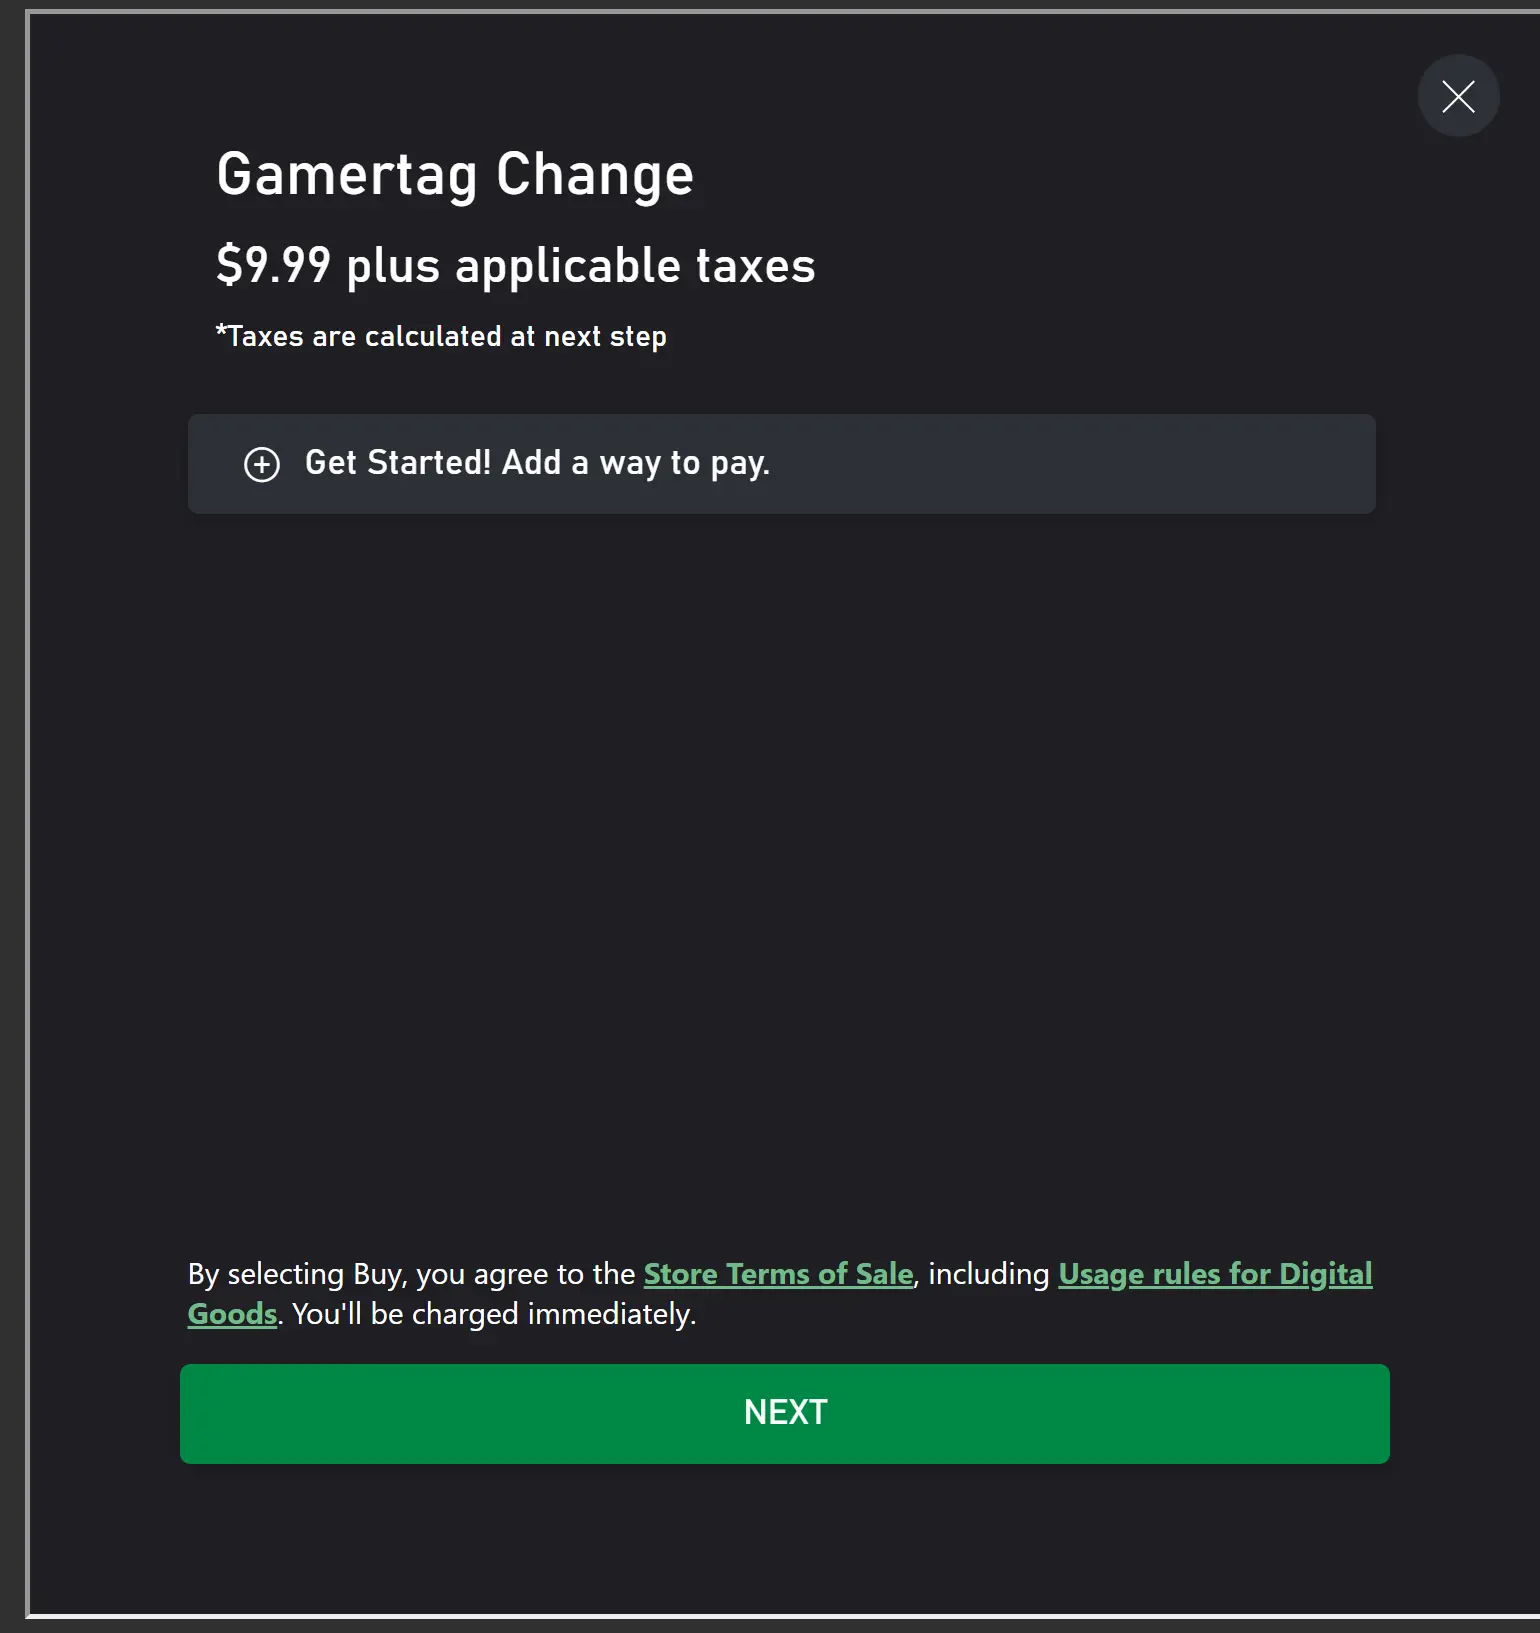View Store Terms of Sale before buying
The width and height of the screenshot is (1540, 1633).
(x=778, y=1274)
